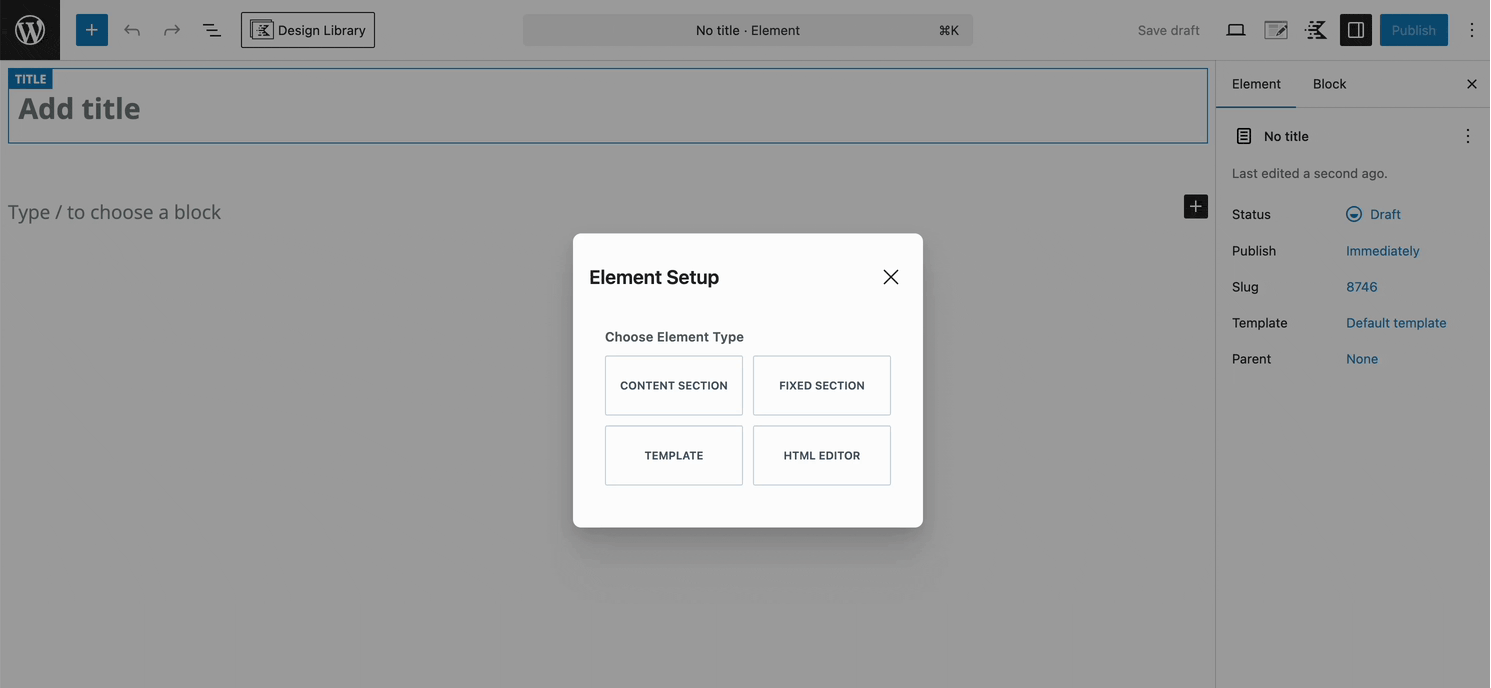Open the top bar options menu

(x=1471, y=30)
